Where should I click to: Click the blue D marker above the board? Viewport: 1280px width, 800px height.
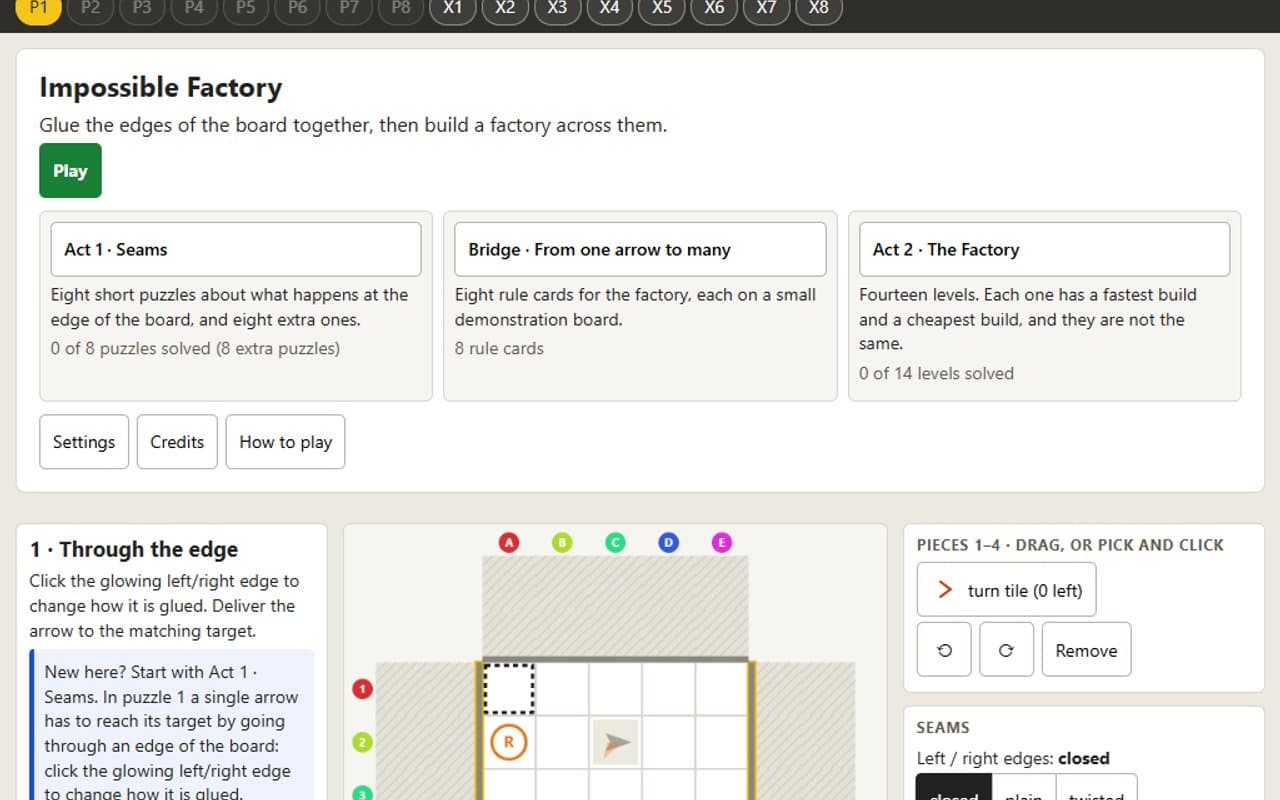click(668, 543)
